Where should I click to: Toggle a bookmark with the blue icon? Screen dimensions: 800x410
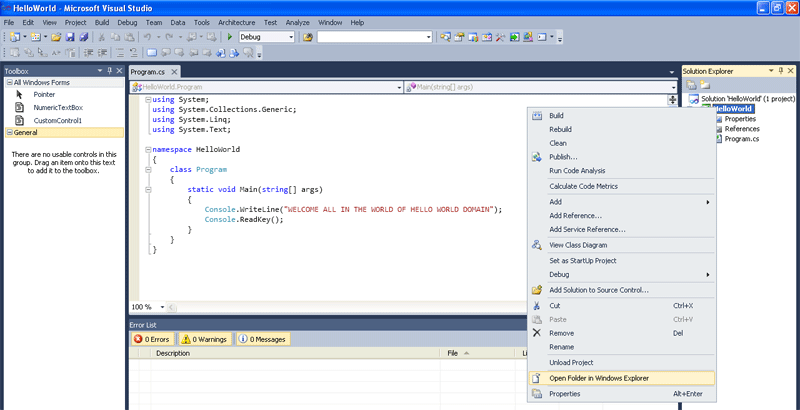click(x=152, y=52)
